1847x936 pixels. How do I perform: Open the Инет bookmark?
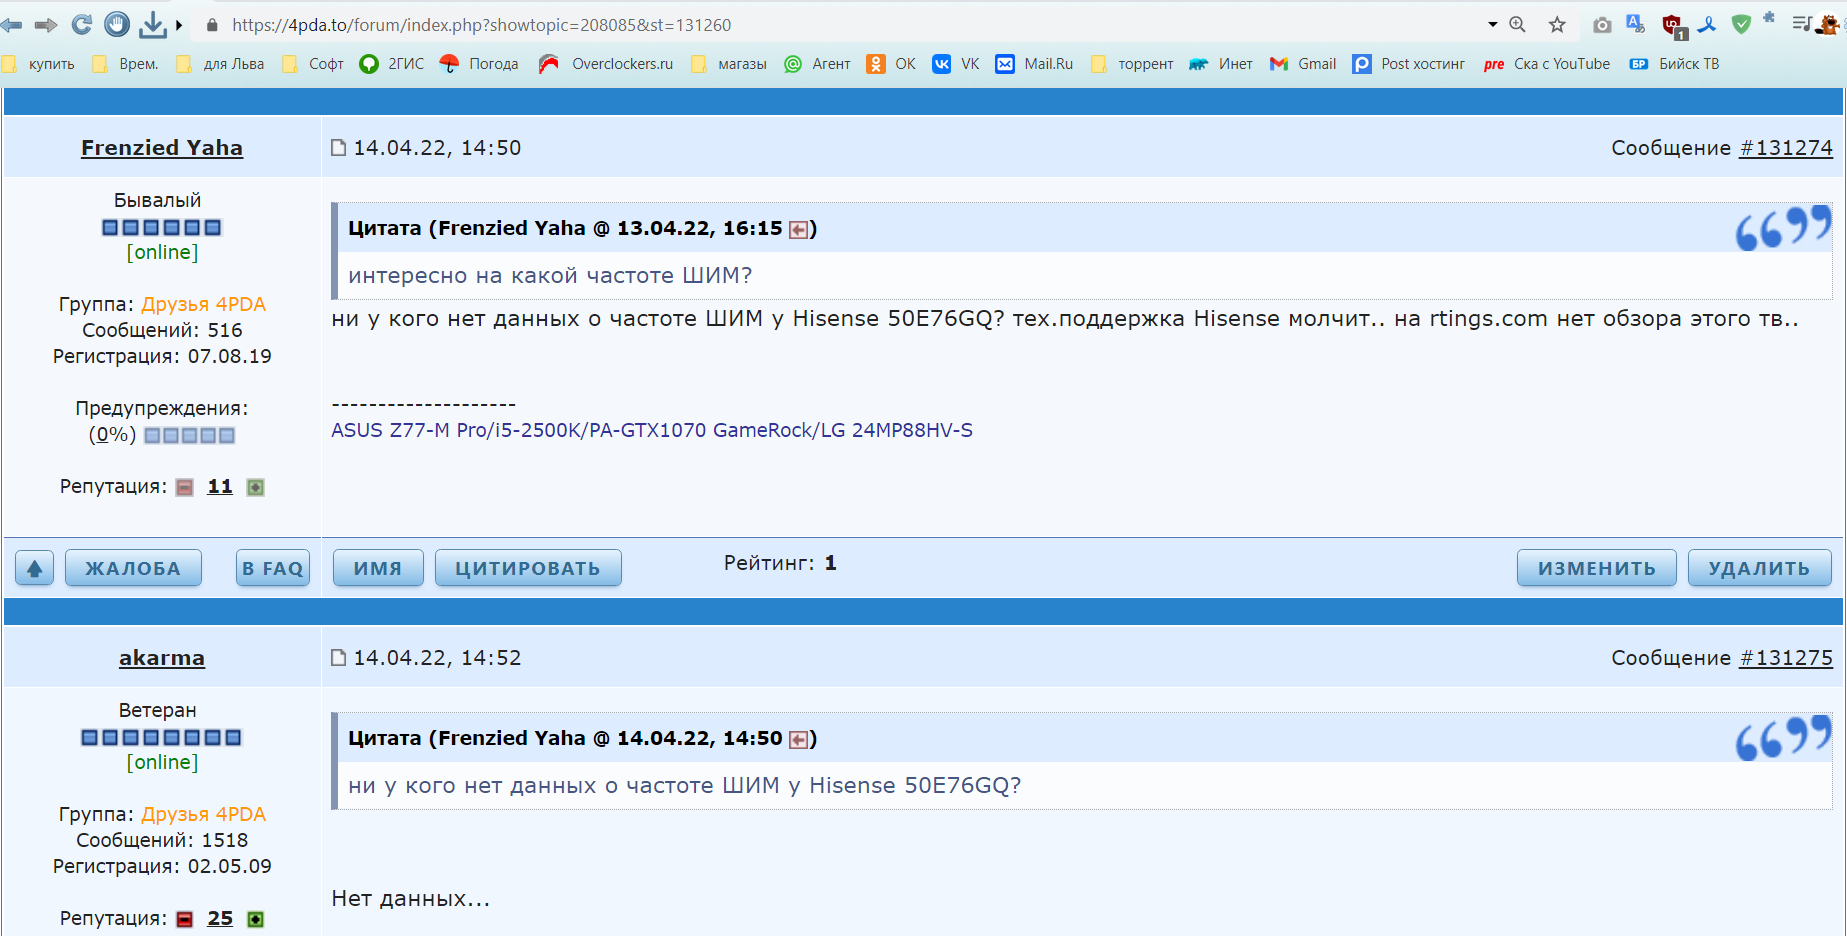click(1220, 64)
